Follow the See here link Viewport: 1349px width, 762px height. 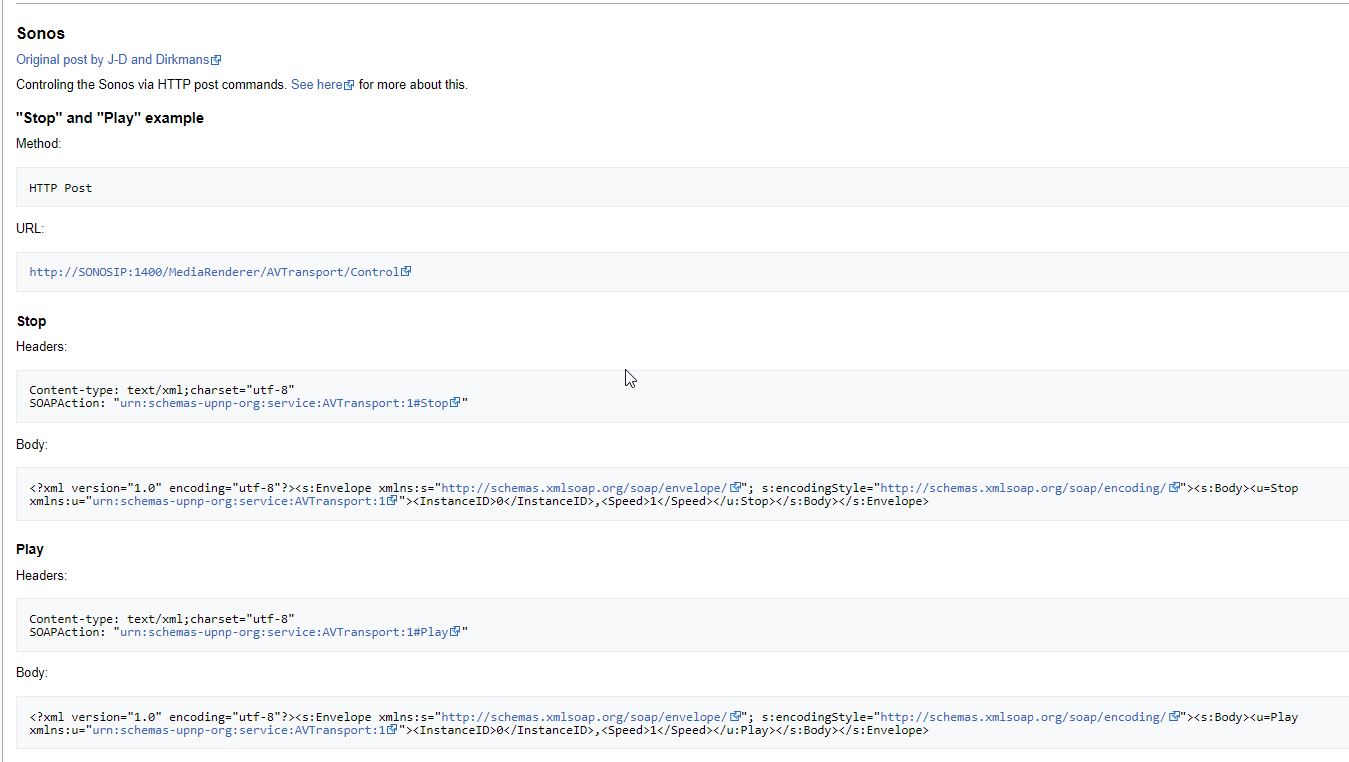[317, 85]
